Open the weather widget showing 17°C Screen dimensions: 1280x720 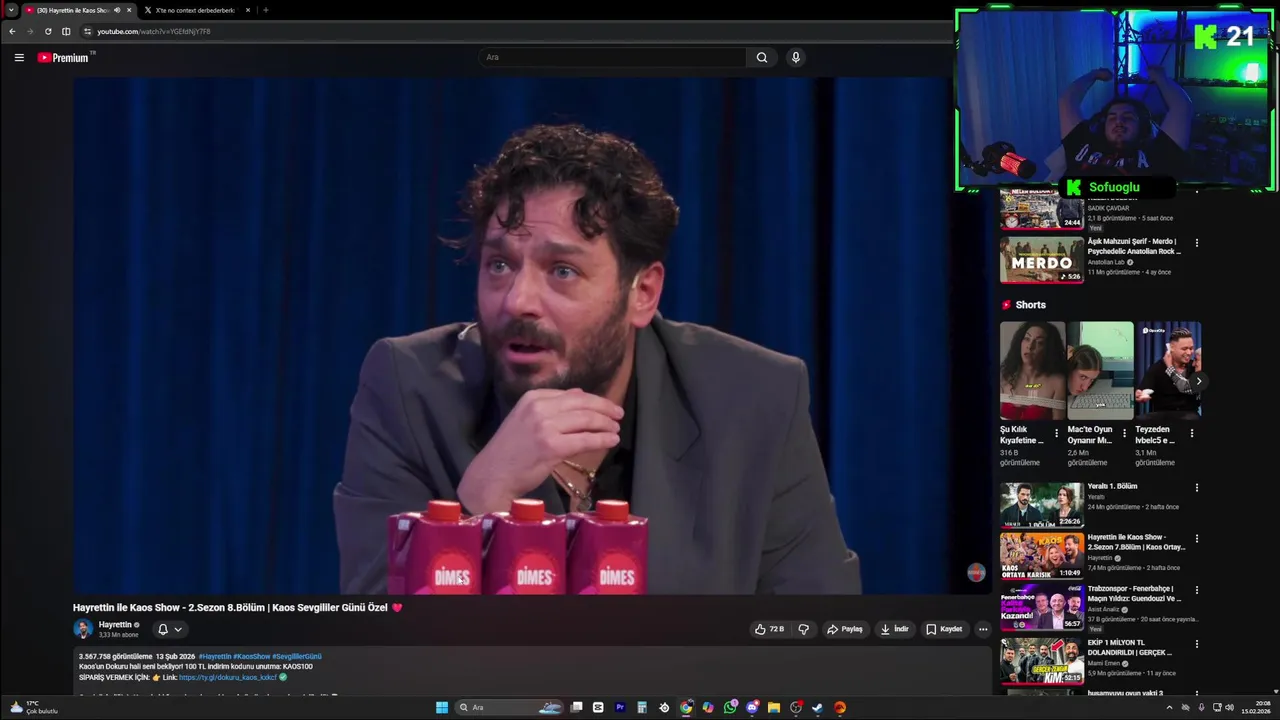pos(33,708)
